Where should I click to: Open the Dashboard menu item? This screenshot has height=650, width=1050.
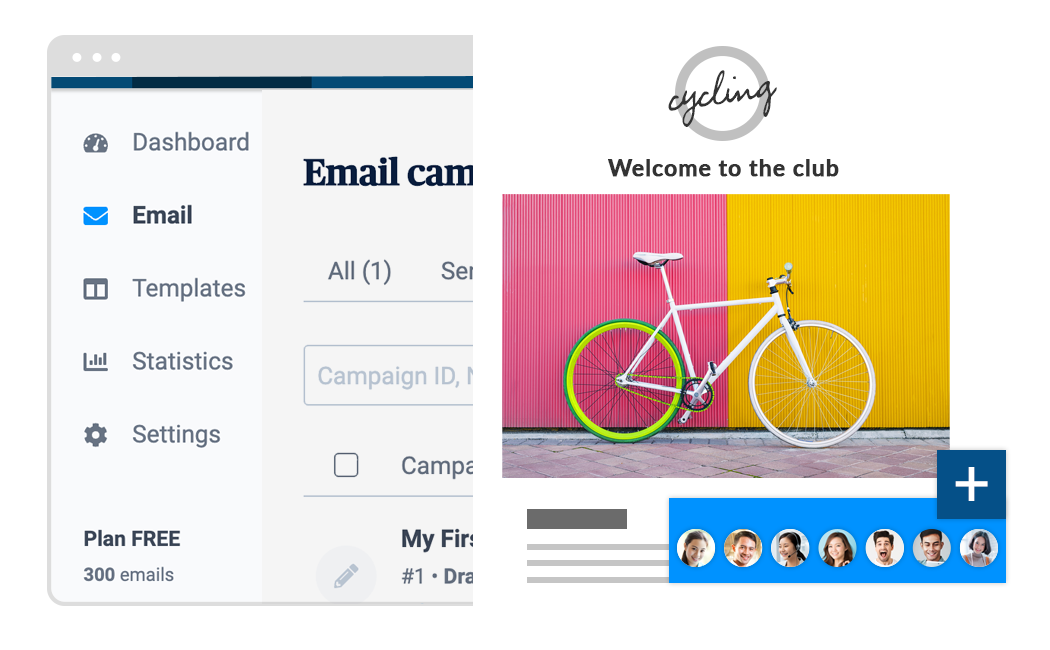click(191, 143)
